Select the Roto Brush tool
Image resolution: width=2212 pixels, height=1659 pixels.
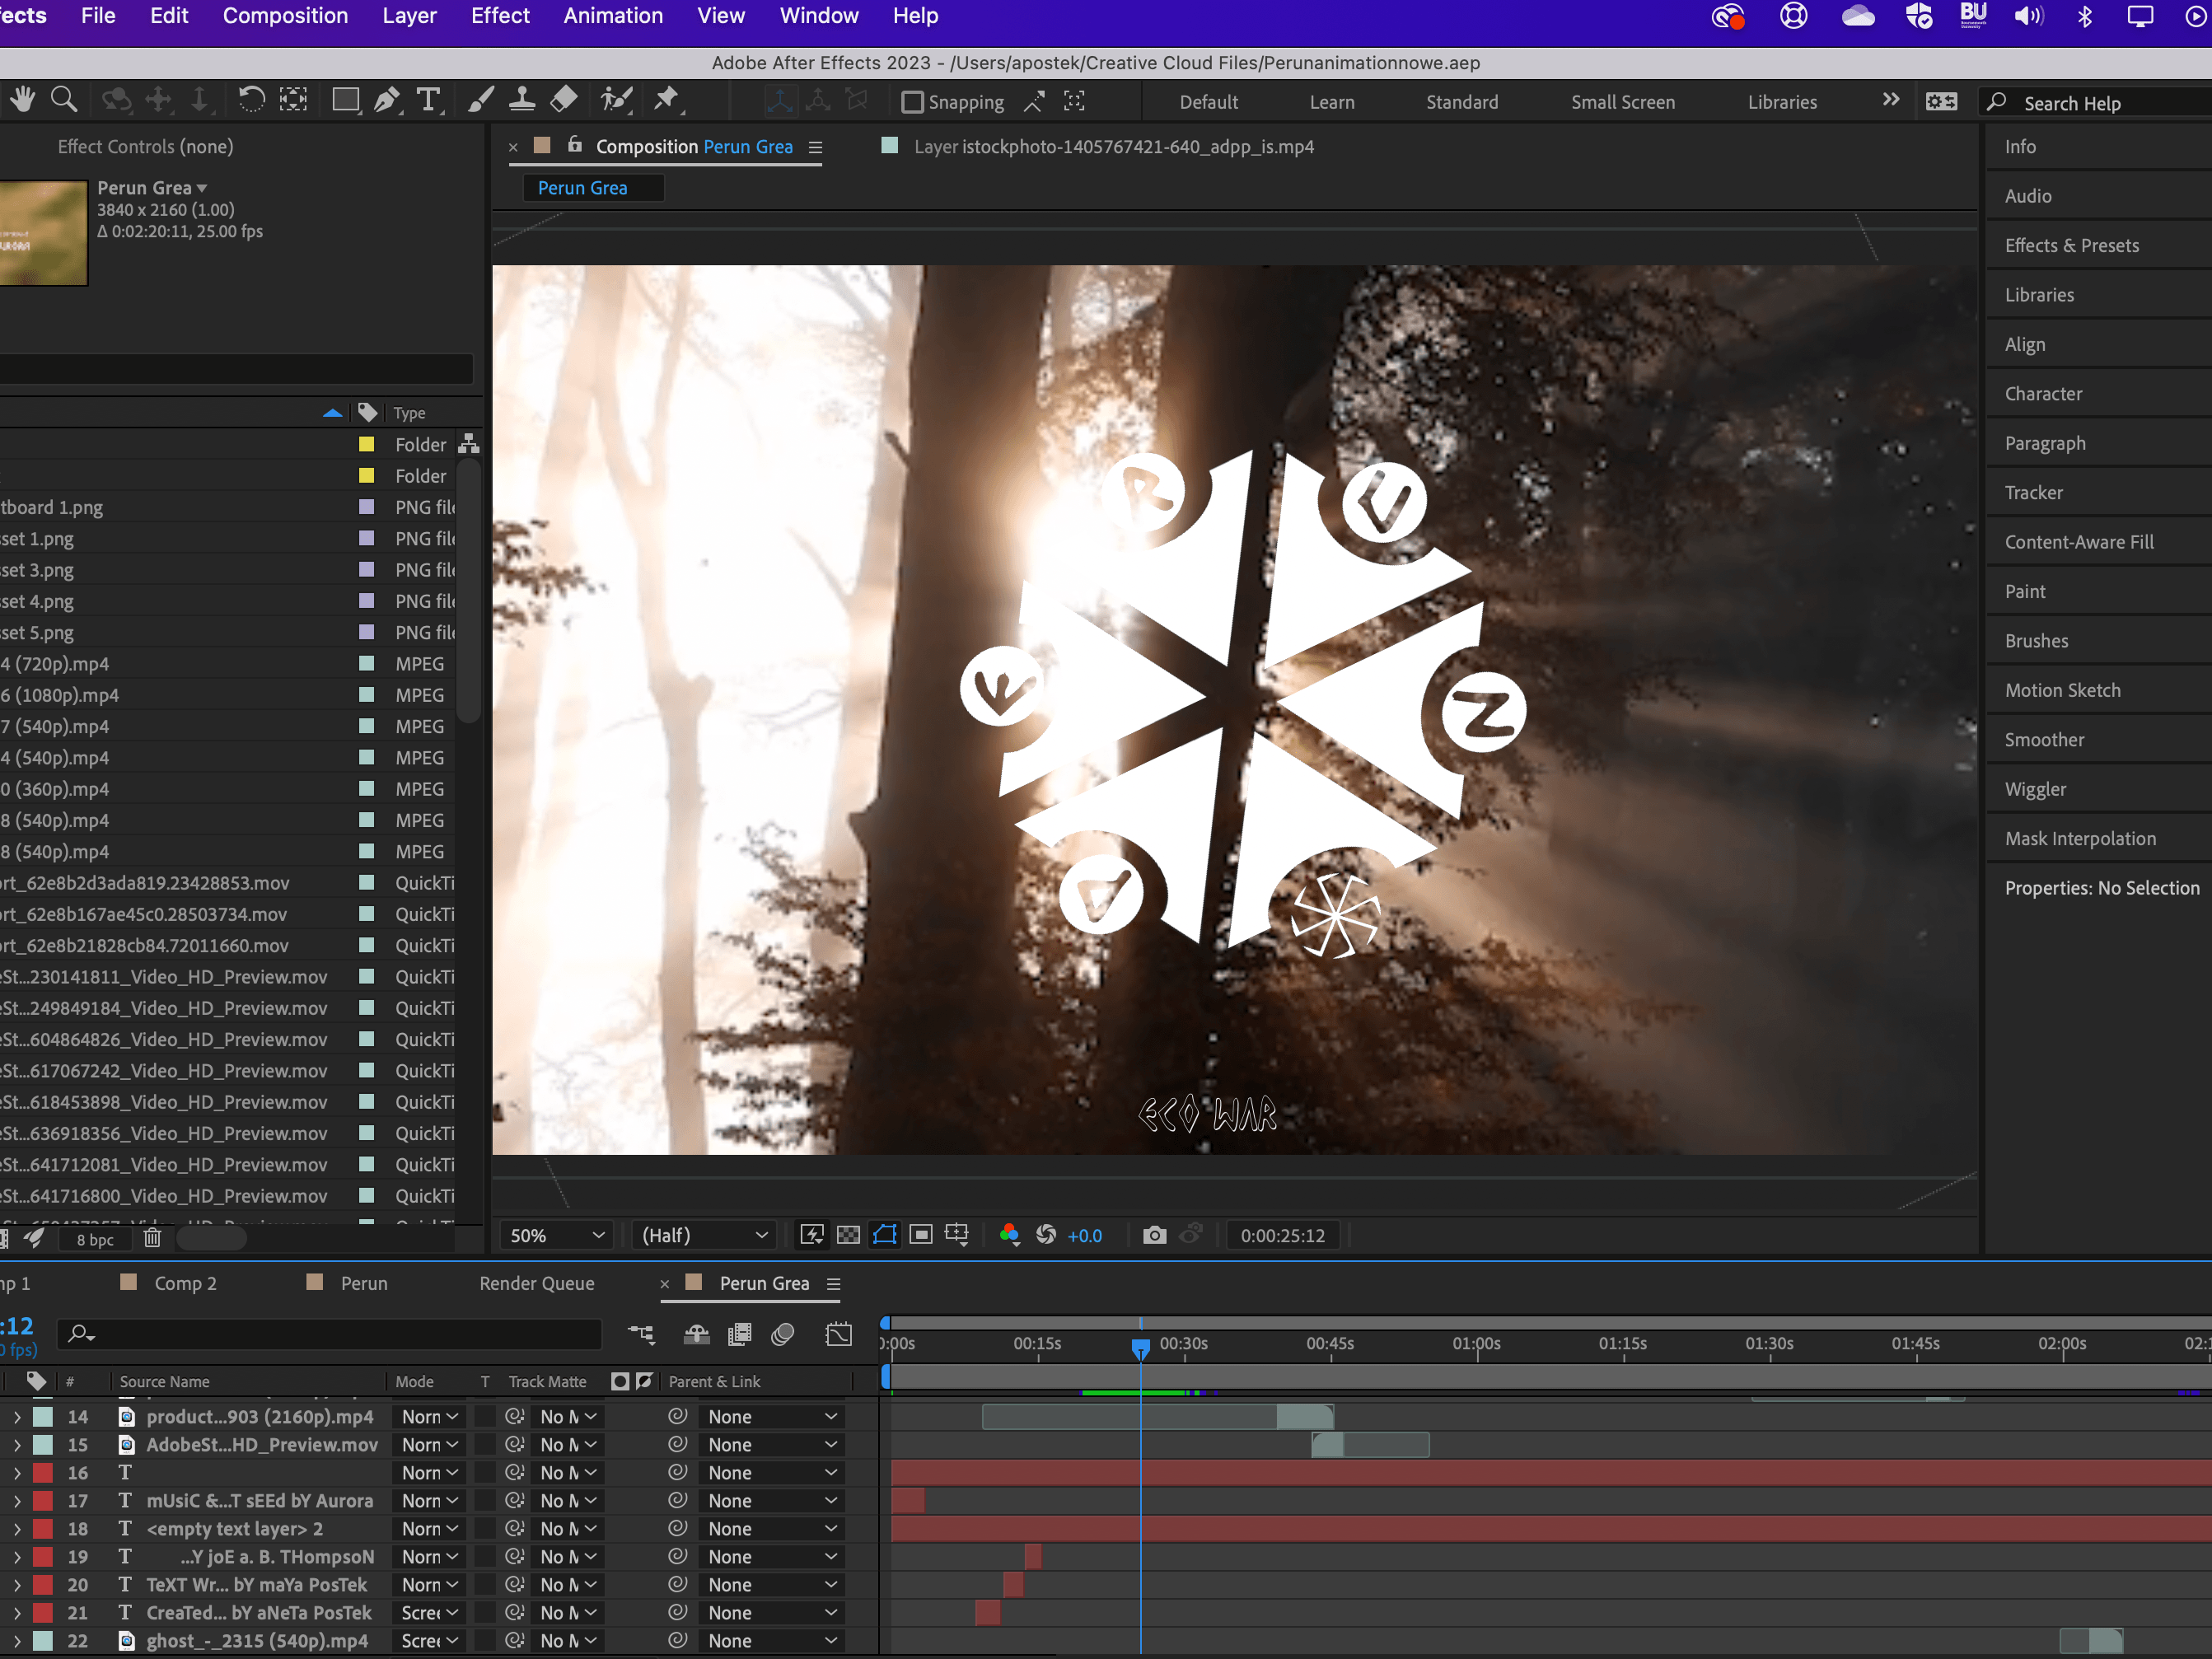[616, 99]
